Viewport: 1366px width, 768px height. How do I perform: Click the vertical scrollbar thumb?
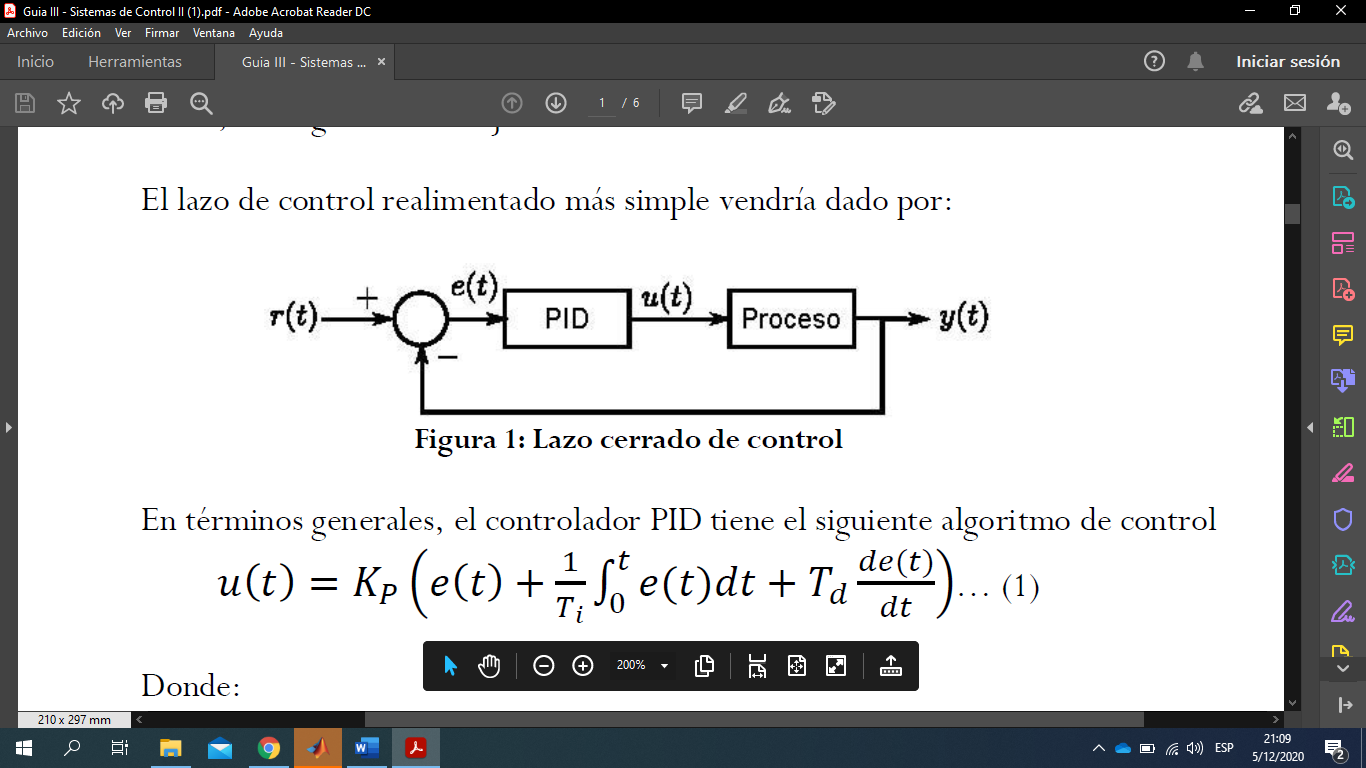[x=1292, y=213]
